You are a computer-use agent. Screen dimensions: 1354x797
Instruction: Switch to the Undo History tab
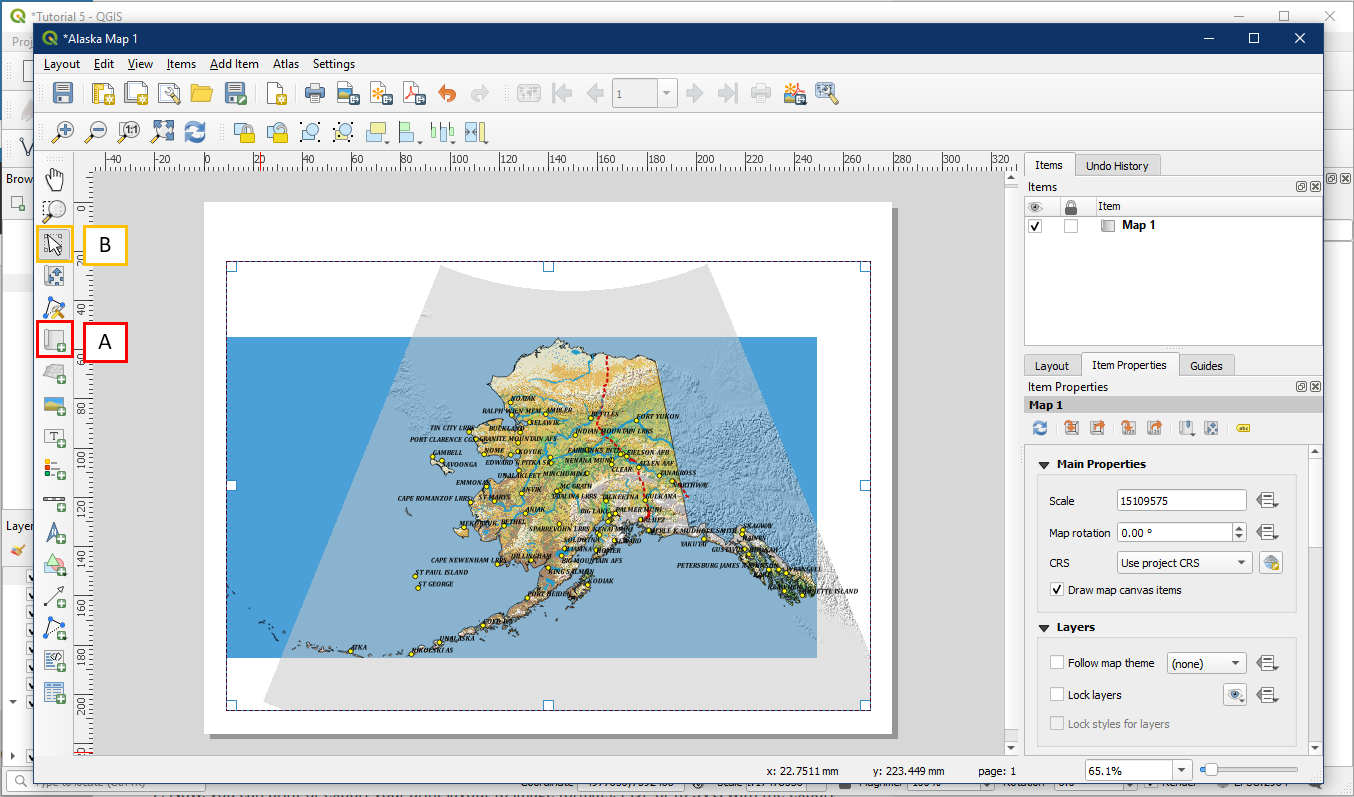click(x=1116, y=166)
